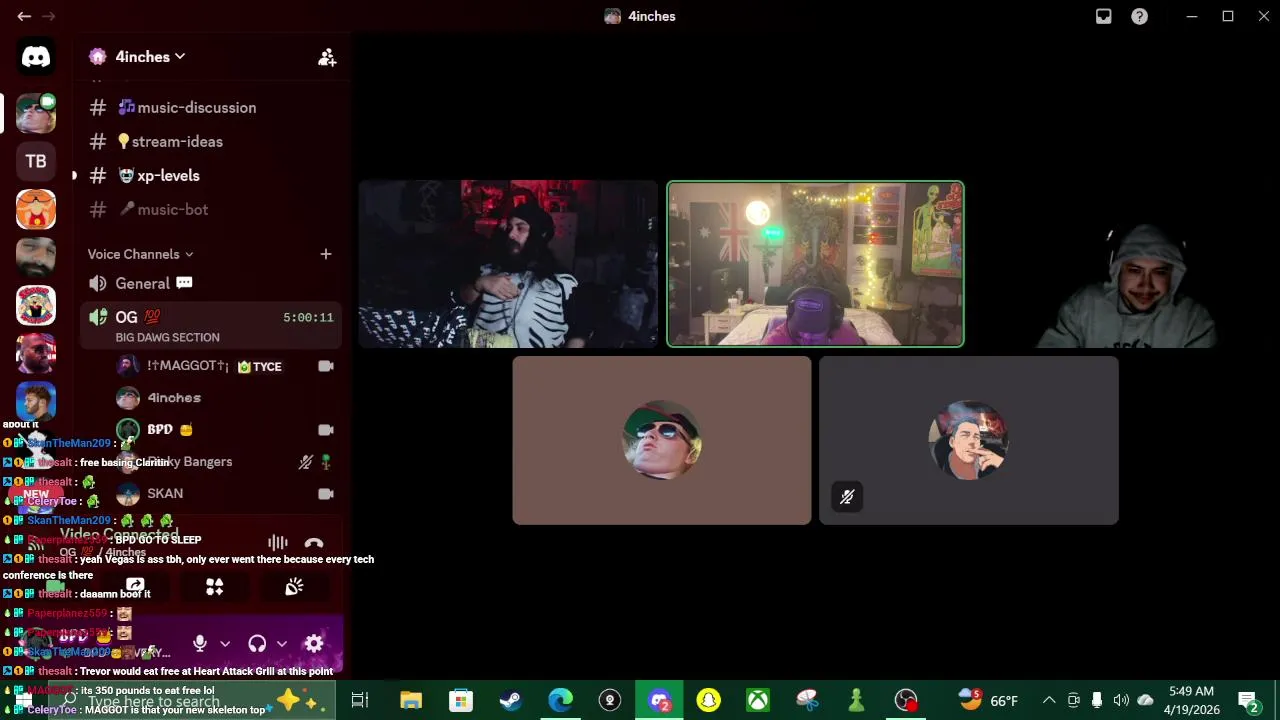Click video icon next to SKAN
Image resolution: width=1280 pixels, height=720 pixels.
tap(325, 493)
